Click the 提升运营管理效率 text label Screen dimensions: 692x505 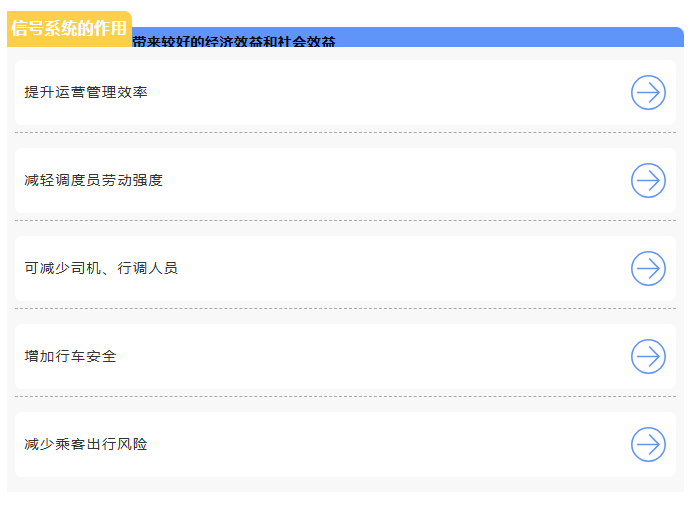[86, 92]
